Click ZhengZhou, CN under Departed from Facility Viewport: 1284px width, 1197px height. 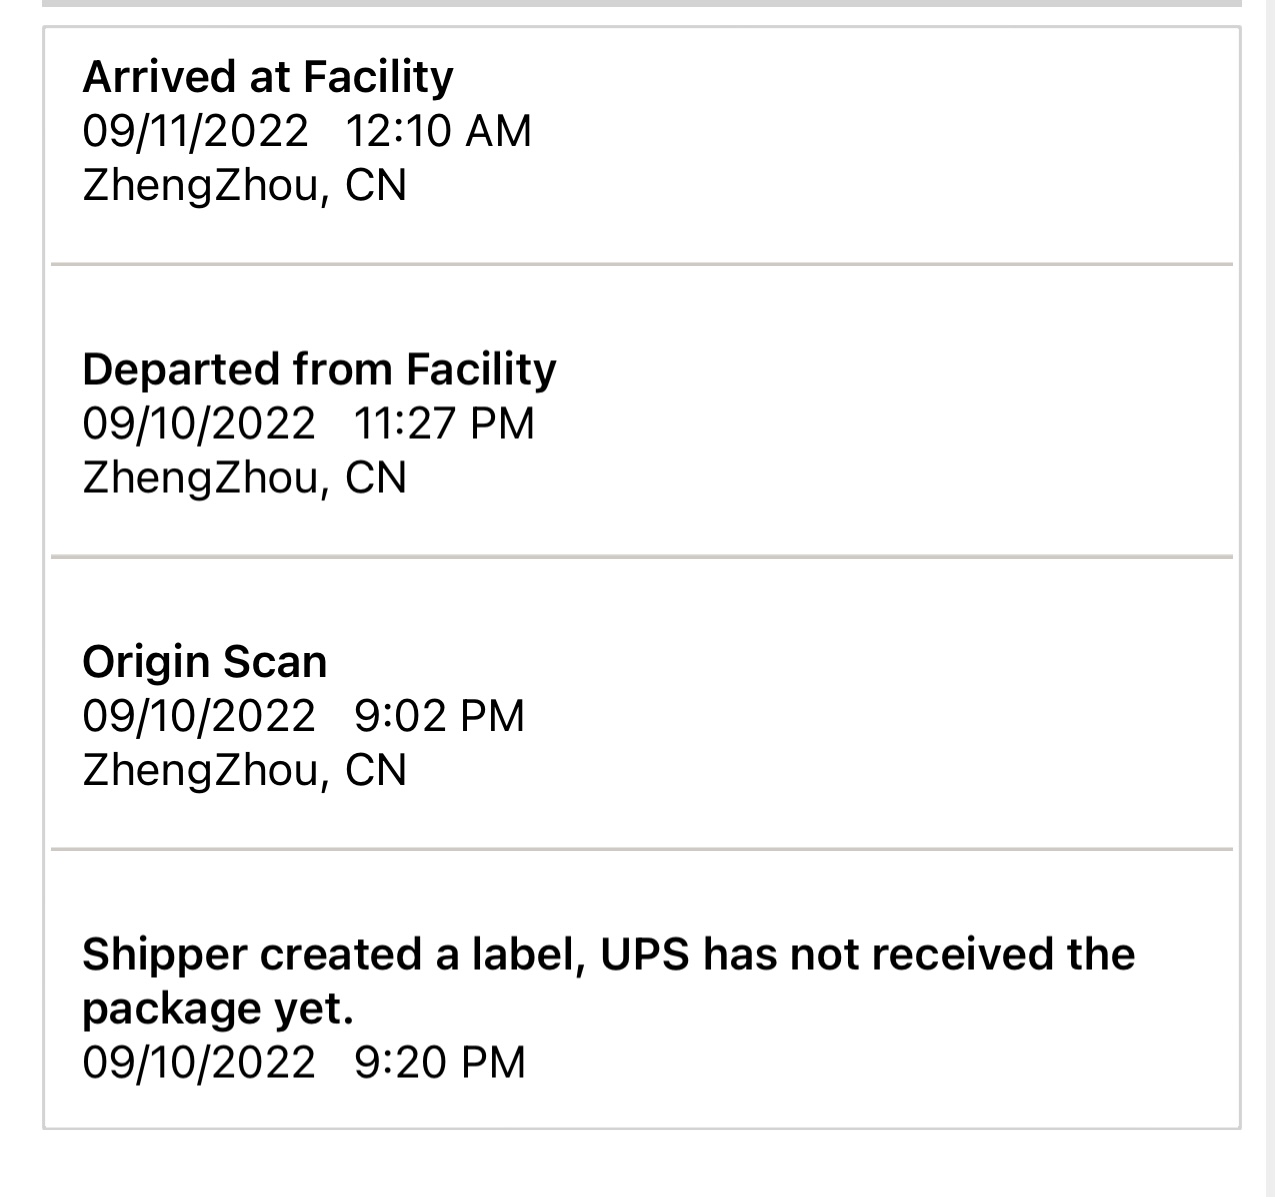pyautogui.click(x=245, y=477)
